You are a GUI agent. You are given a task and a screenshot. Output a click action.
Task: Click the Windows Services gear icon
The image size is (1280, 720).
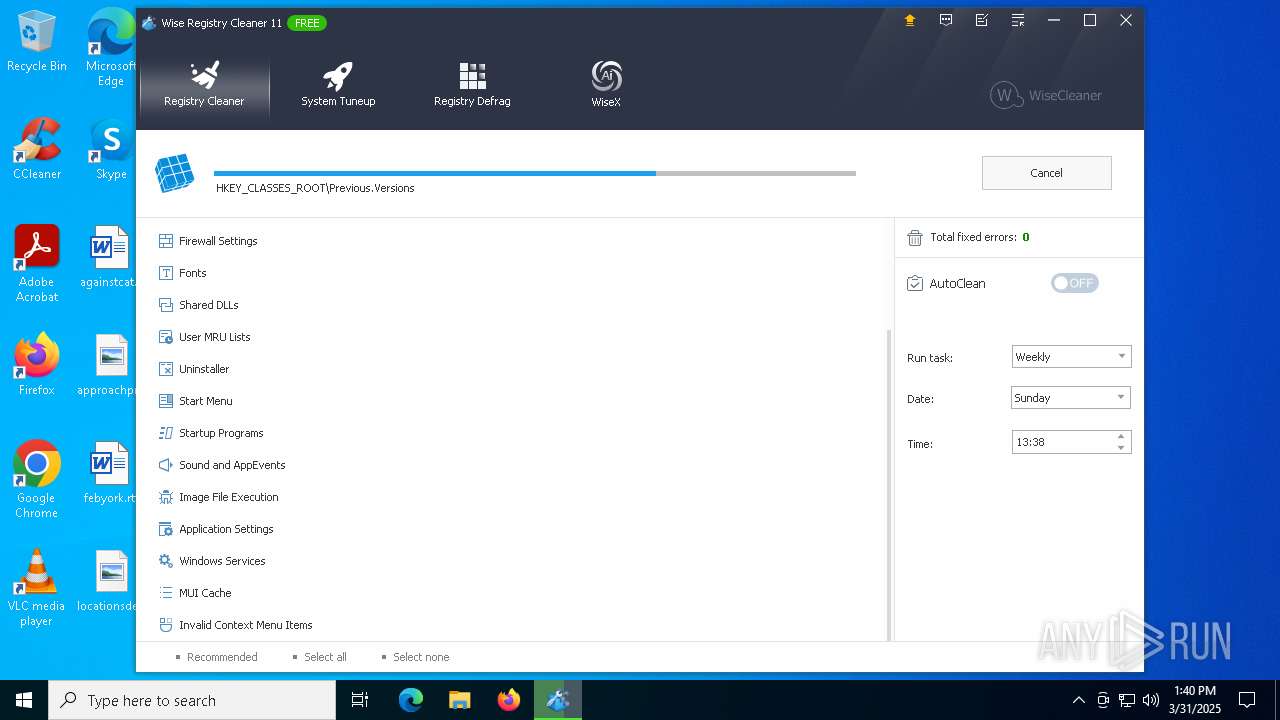tap(166, 561)
